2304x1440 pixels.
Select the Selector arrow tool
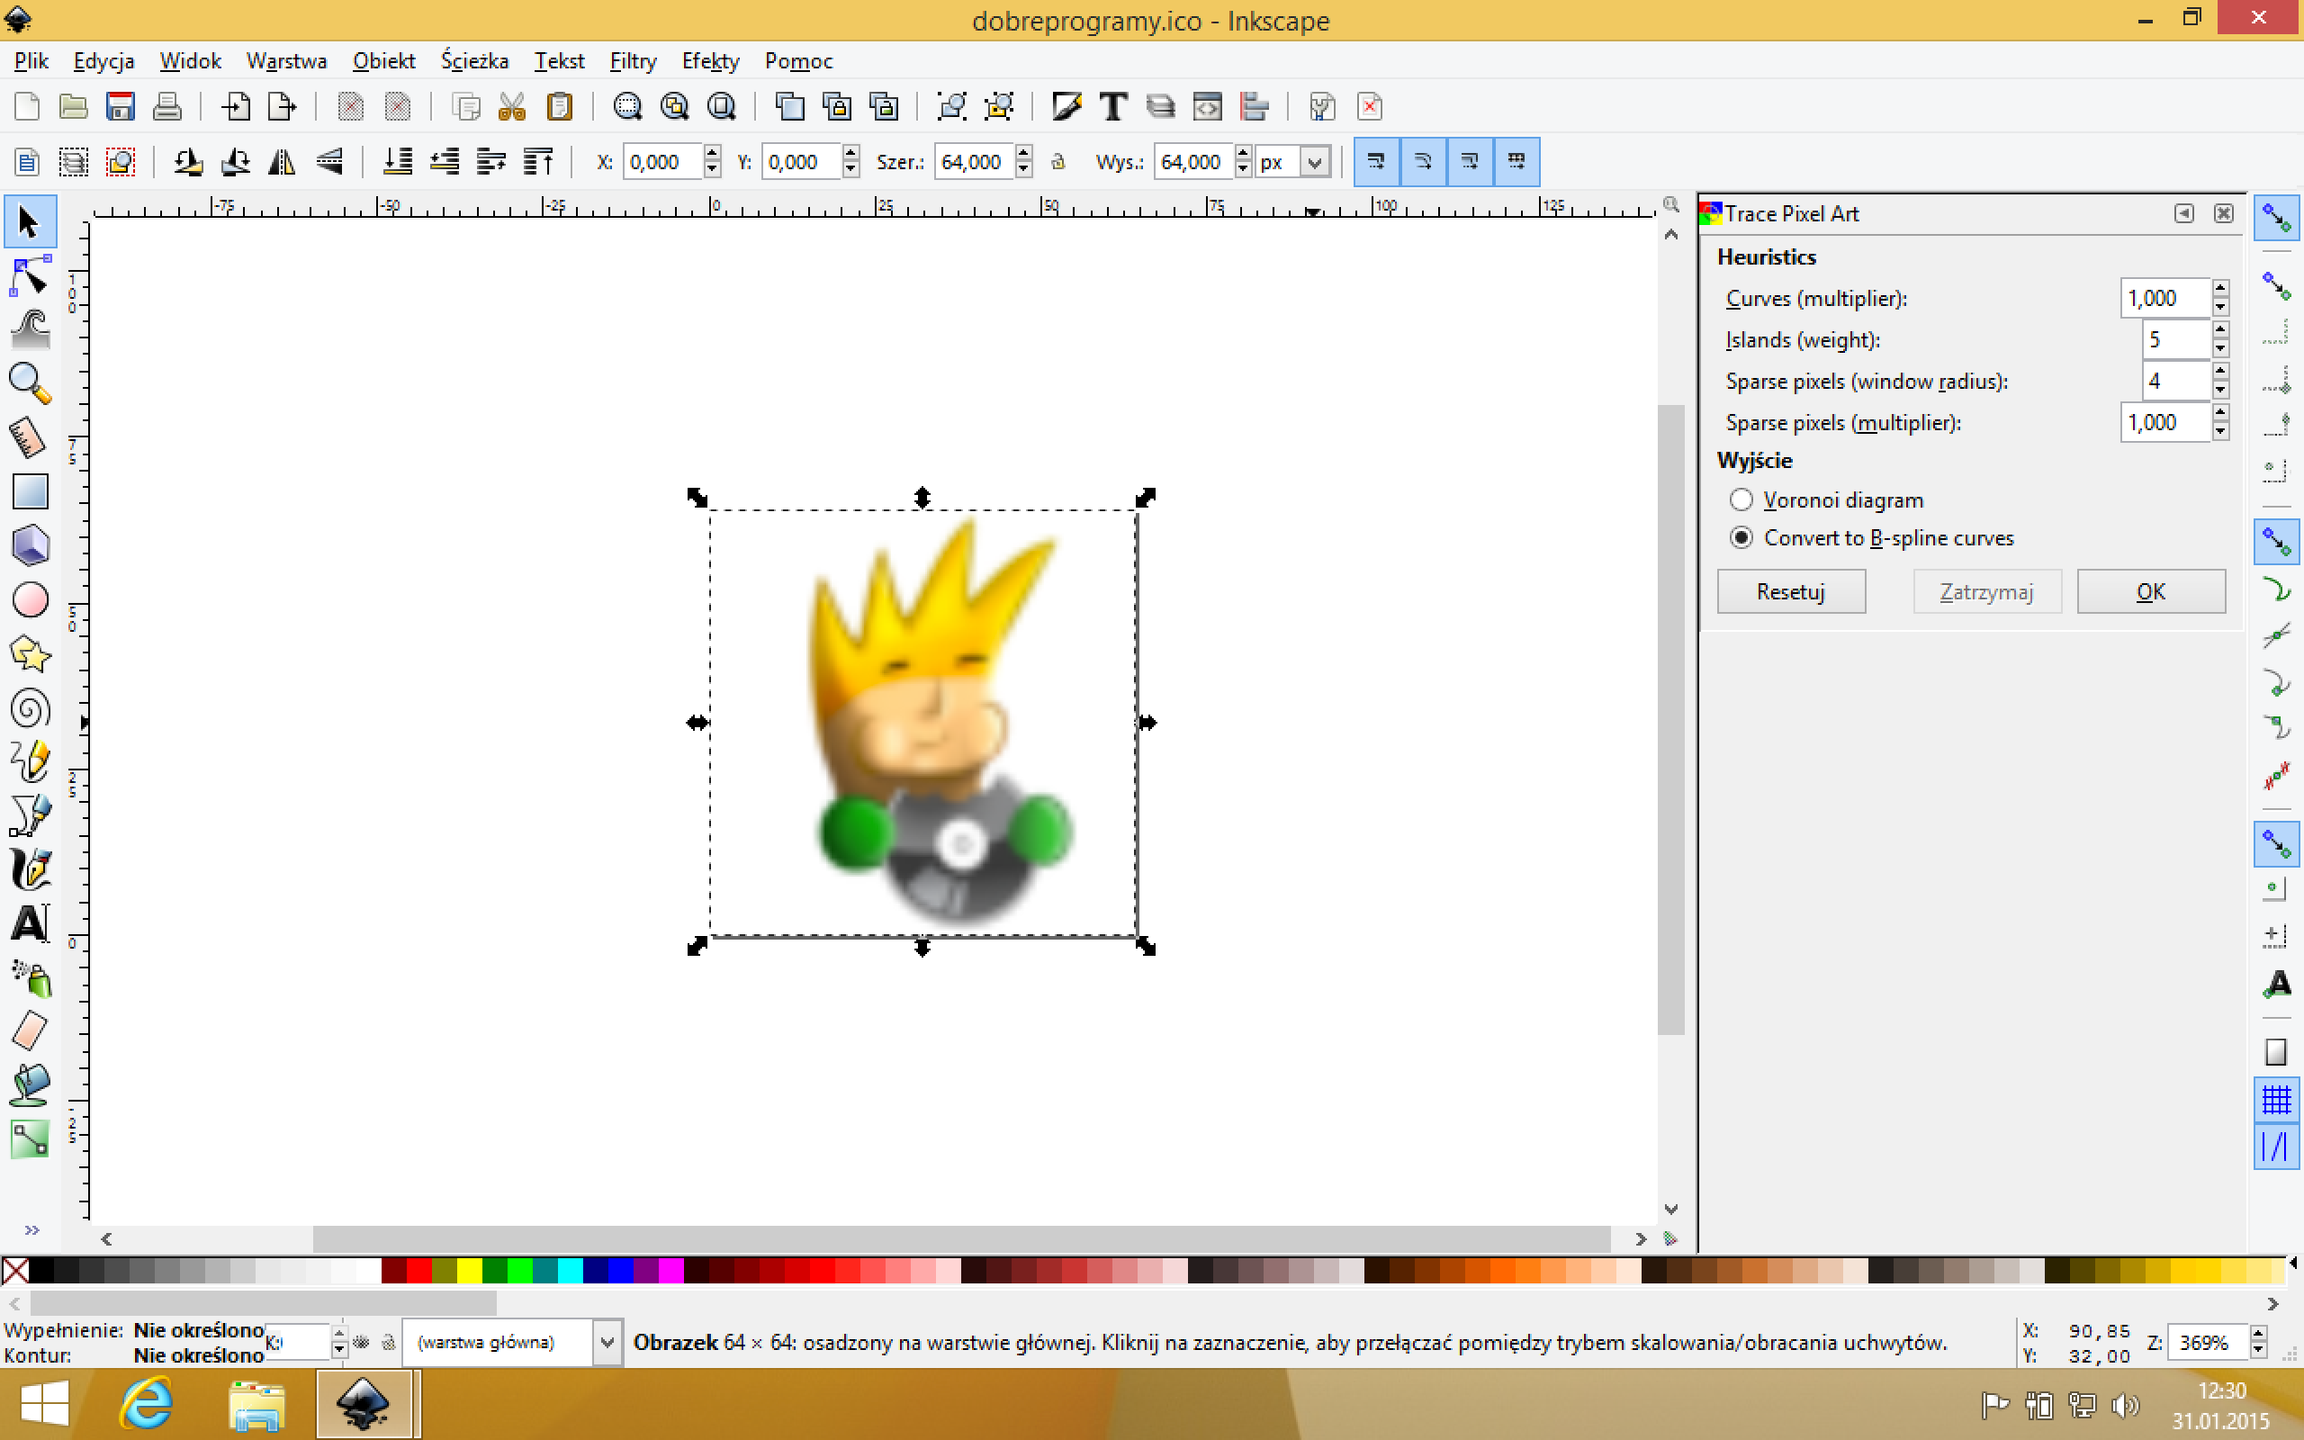30,221
